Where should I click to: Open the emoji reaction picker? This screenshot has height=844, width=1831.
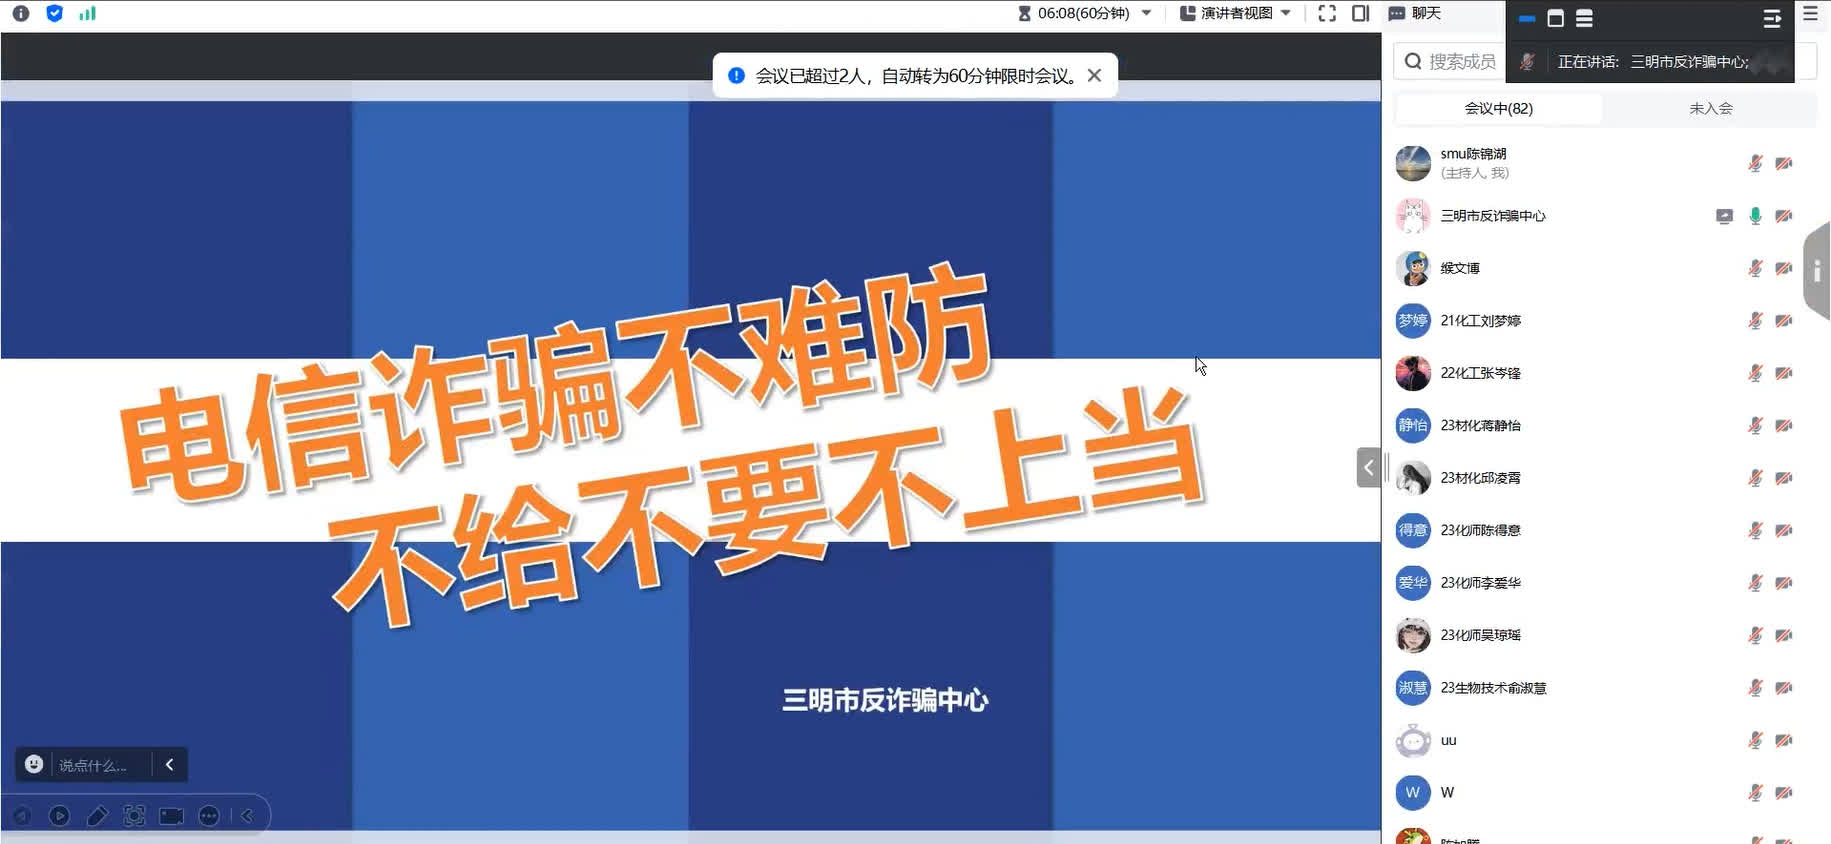click(x=34, y=764)
